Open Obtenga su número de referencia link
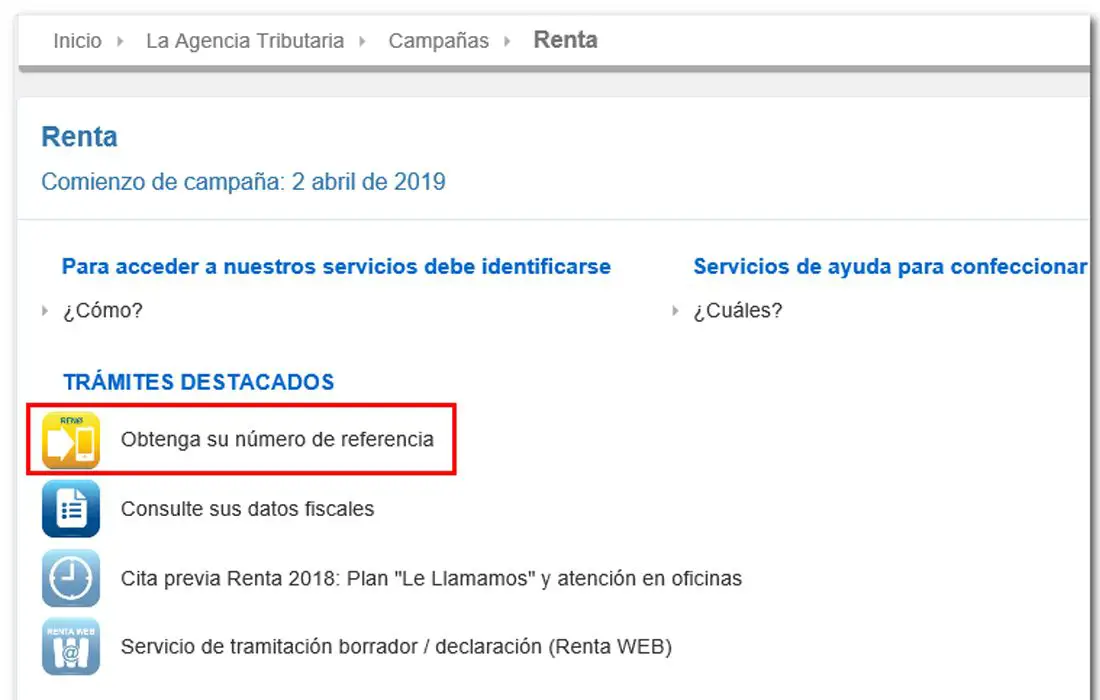 tap(277, 439)
